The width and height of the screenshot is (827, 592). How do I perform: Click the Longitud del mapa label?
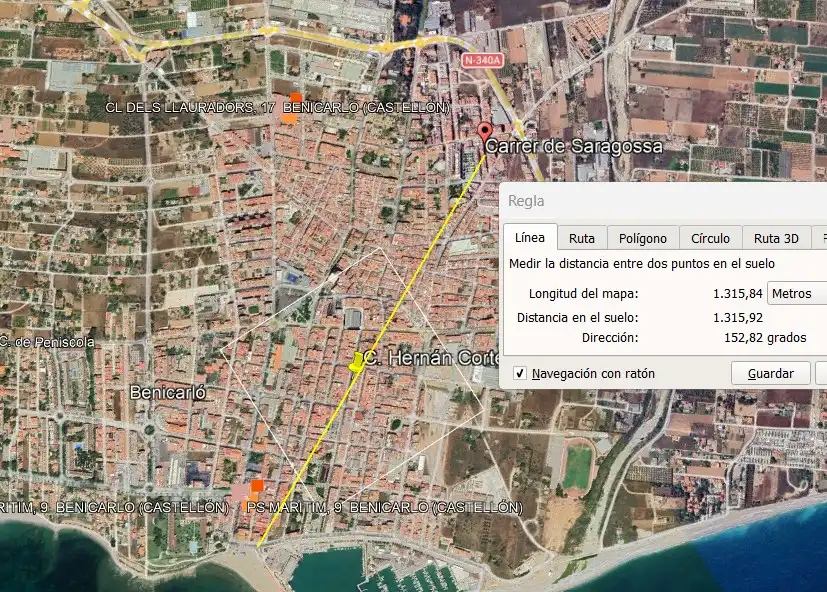tap(583, 293)
